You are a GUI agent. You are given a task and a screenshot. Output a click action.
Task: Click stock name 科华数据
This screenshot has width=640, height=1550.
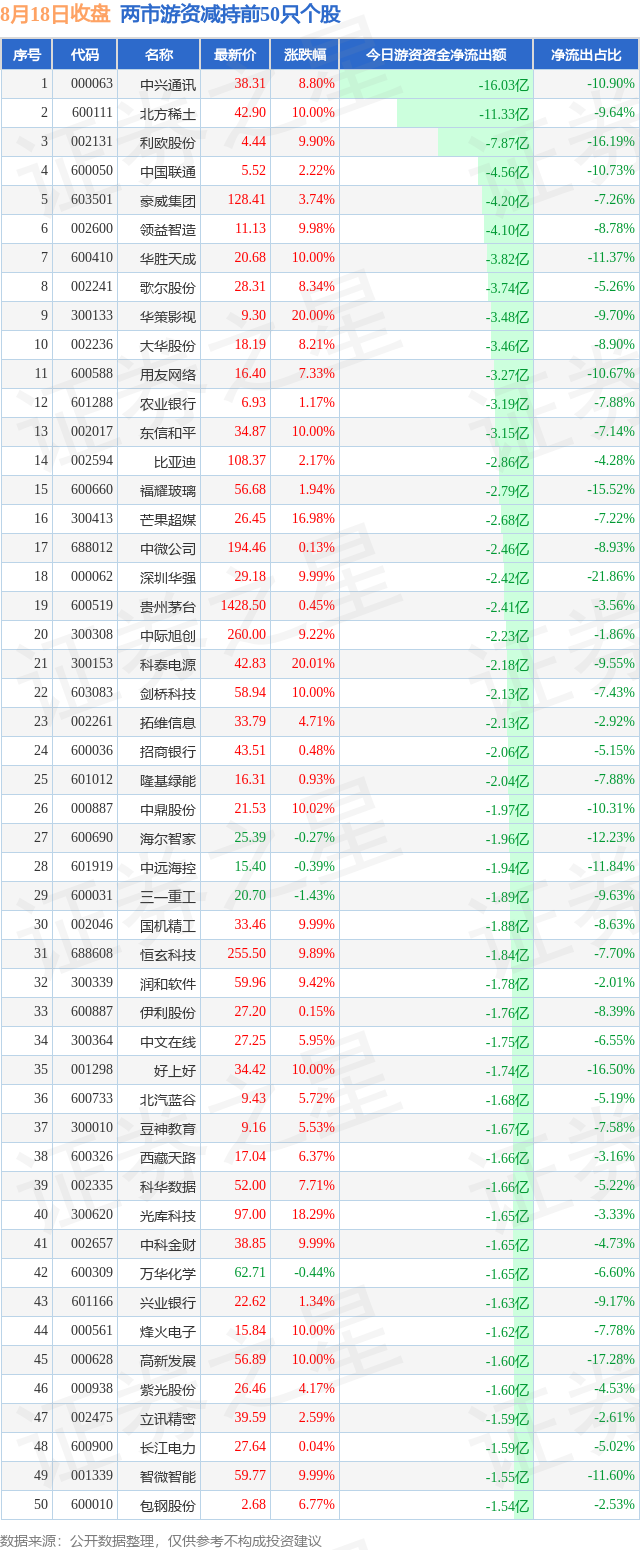click(168, 1187)
